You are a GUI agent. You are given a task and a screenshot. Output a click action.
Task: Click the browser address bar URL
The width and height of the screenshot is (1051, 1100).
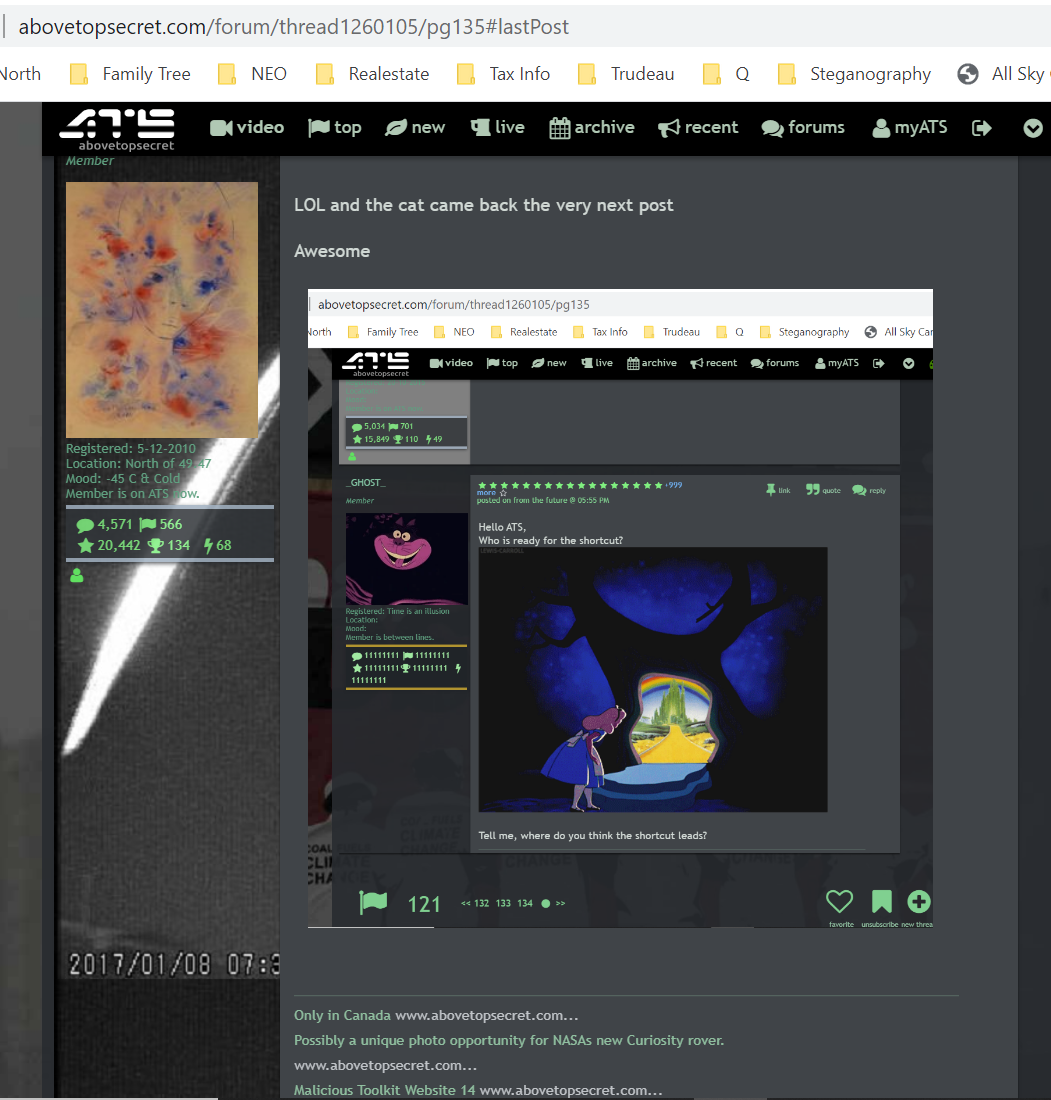pyautogui.click(x=293, y=27)
